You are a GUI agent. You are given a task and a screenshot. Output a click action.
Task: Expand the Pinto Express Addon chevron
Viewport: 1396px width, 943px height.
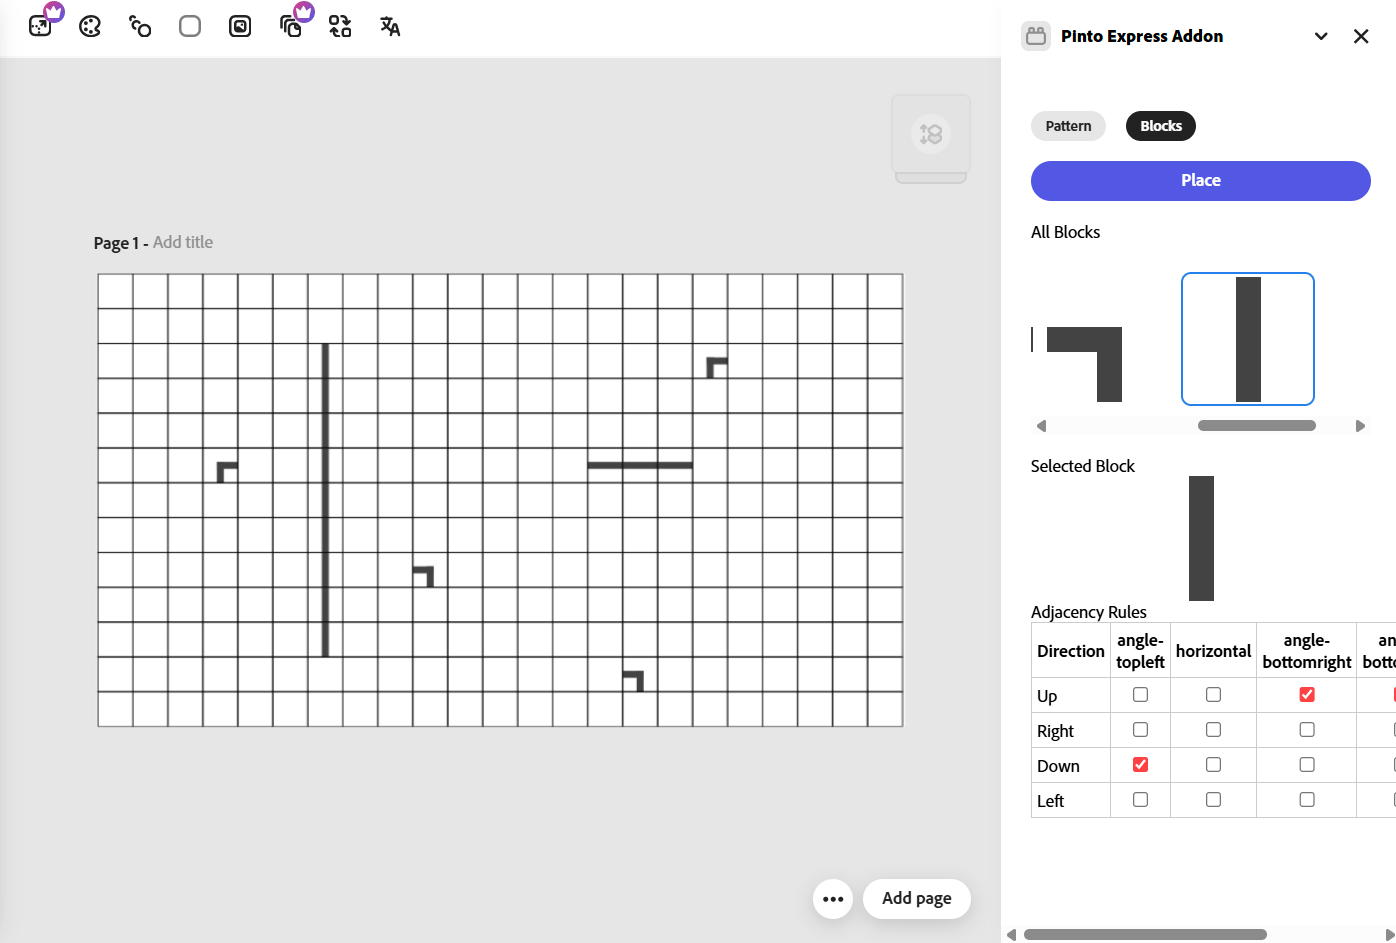[x=1321, y=36]
